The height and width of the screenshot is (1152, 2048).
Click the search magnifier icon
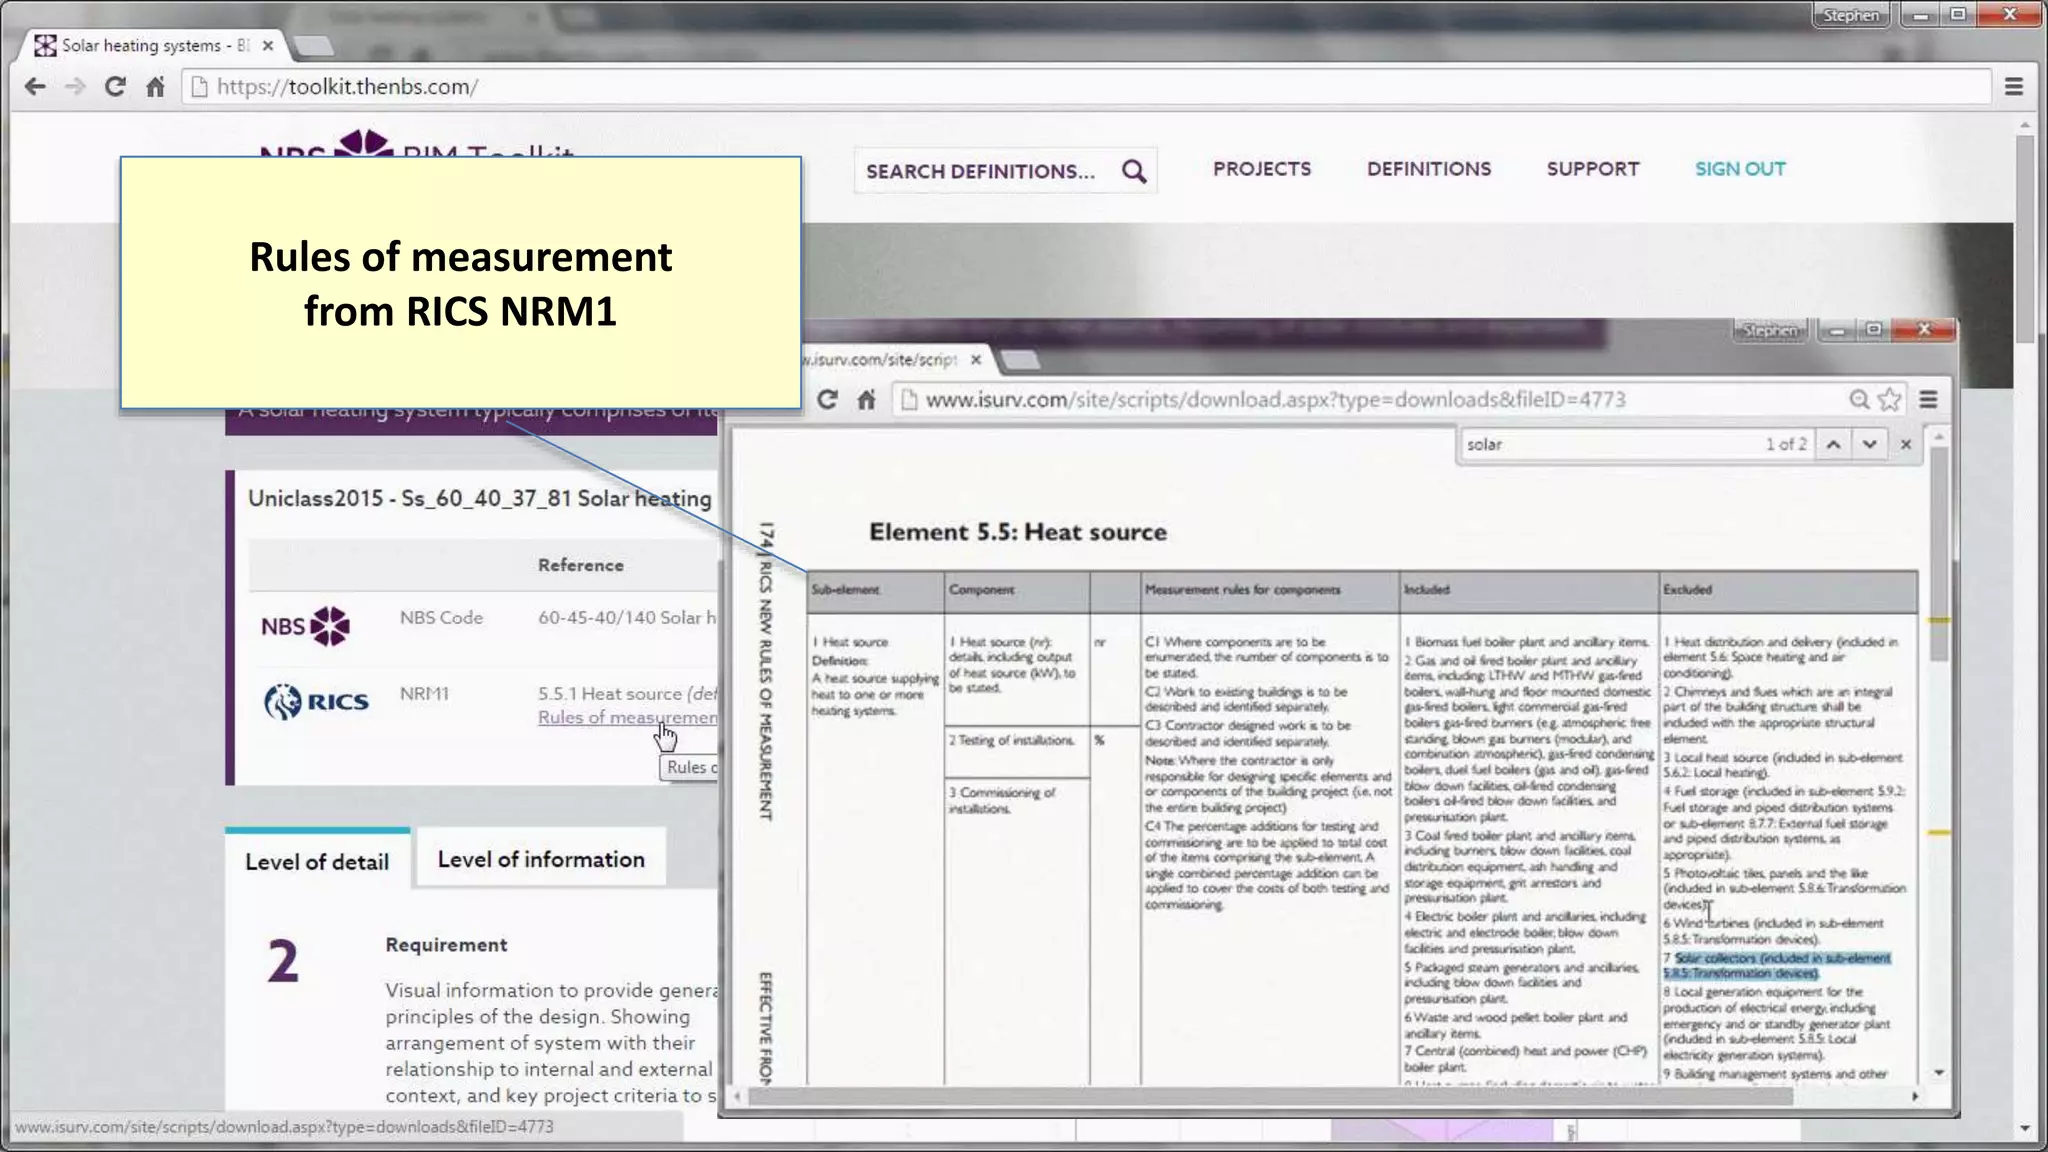point(1134,171)
